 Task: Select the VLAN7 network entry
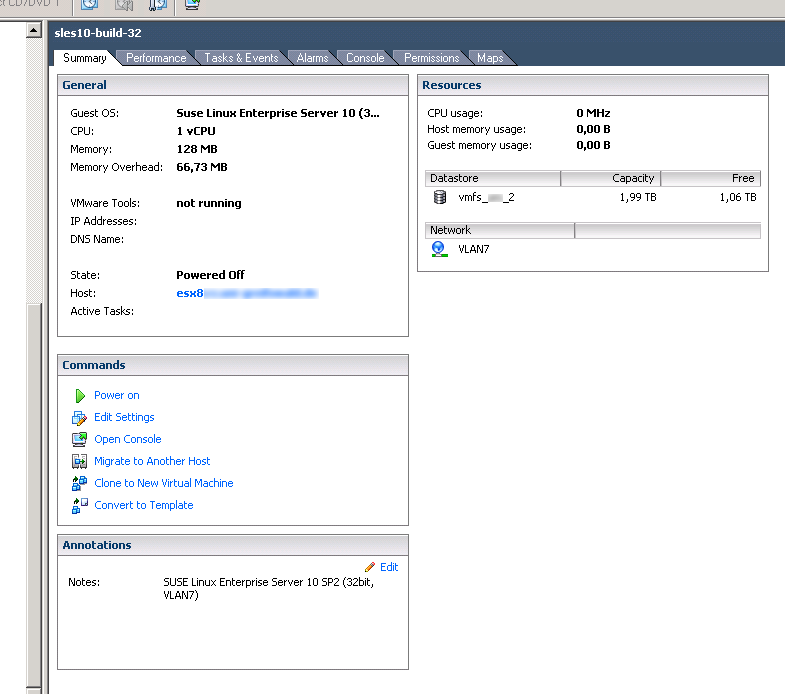pyautogui.click(x=474, y=249)
